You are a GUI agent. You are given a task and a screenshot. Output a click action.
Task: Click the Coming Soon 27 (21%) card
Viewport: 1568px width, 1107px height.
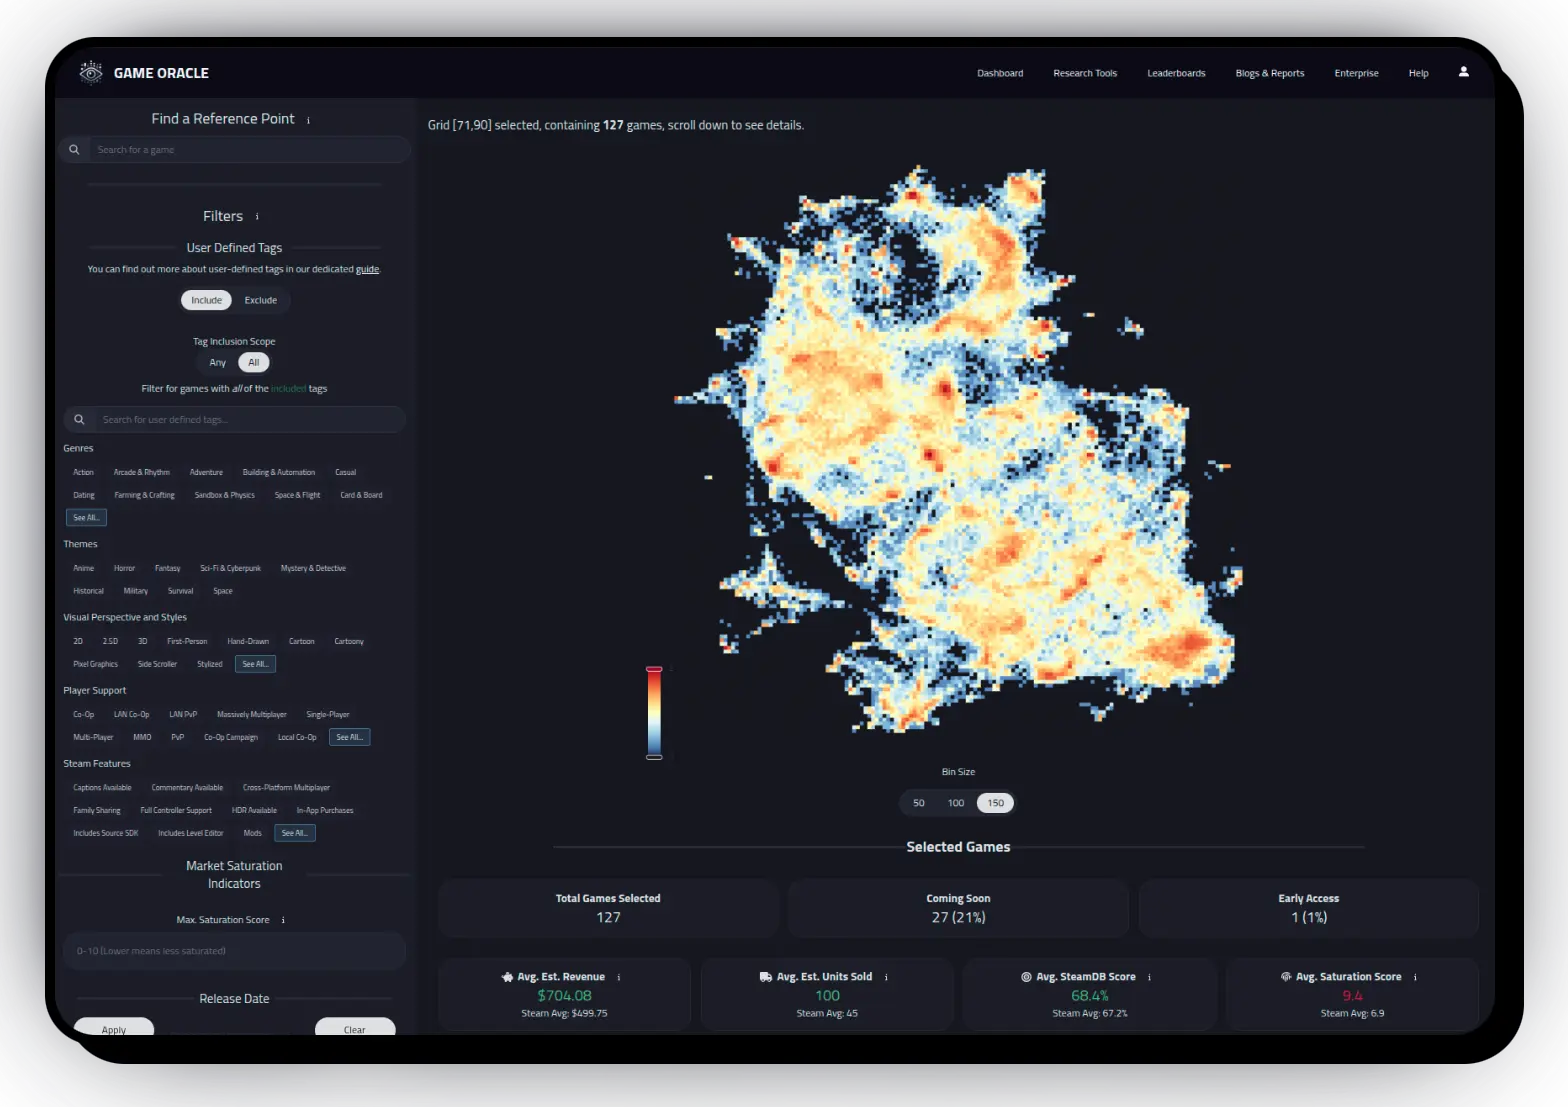(x=958, y=908)
